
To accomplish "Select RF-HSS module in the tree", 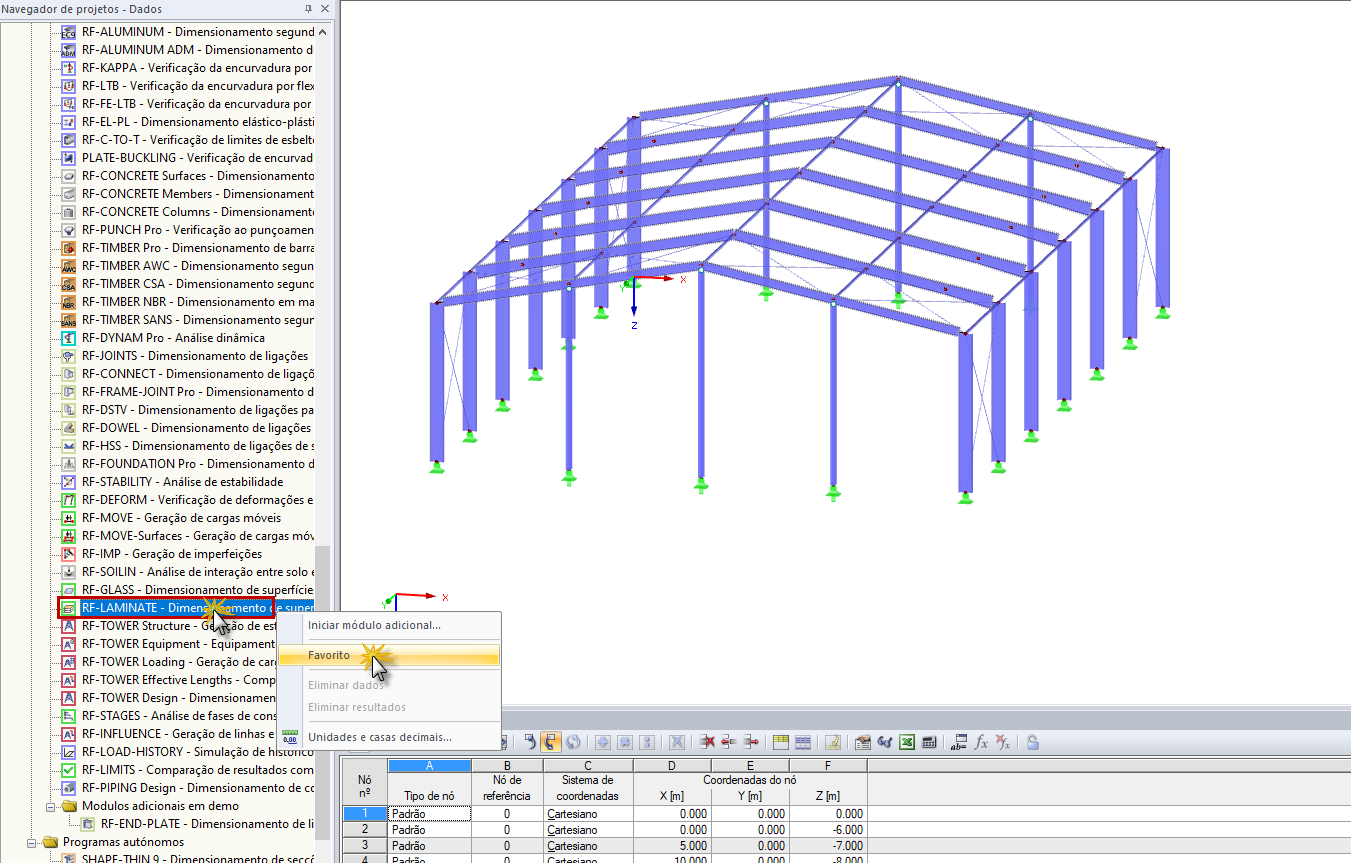I will tap(198, 446).
